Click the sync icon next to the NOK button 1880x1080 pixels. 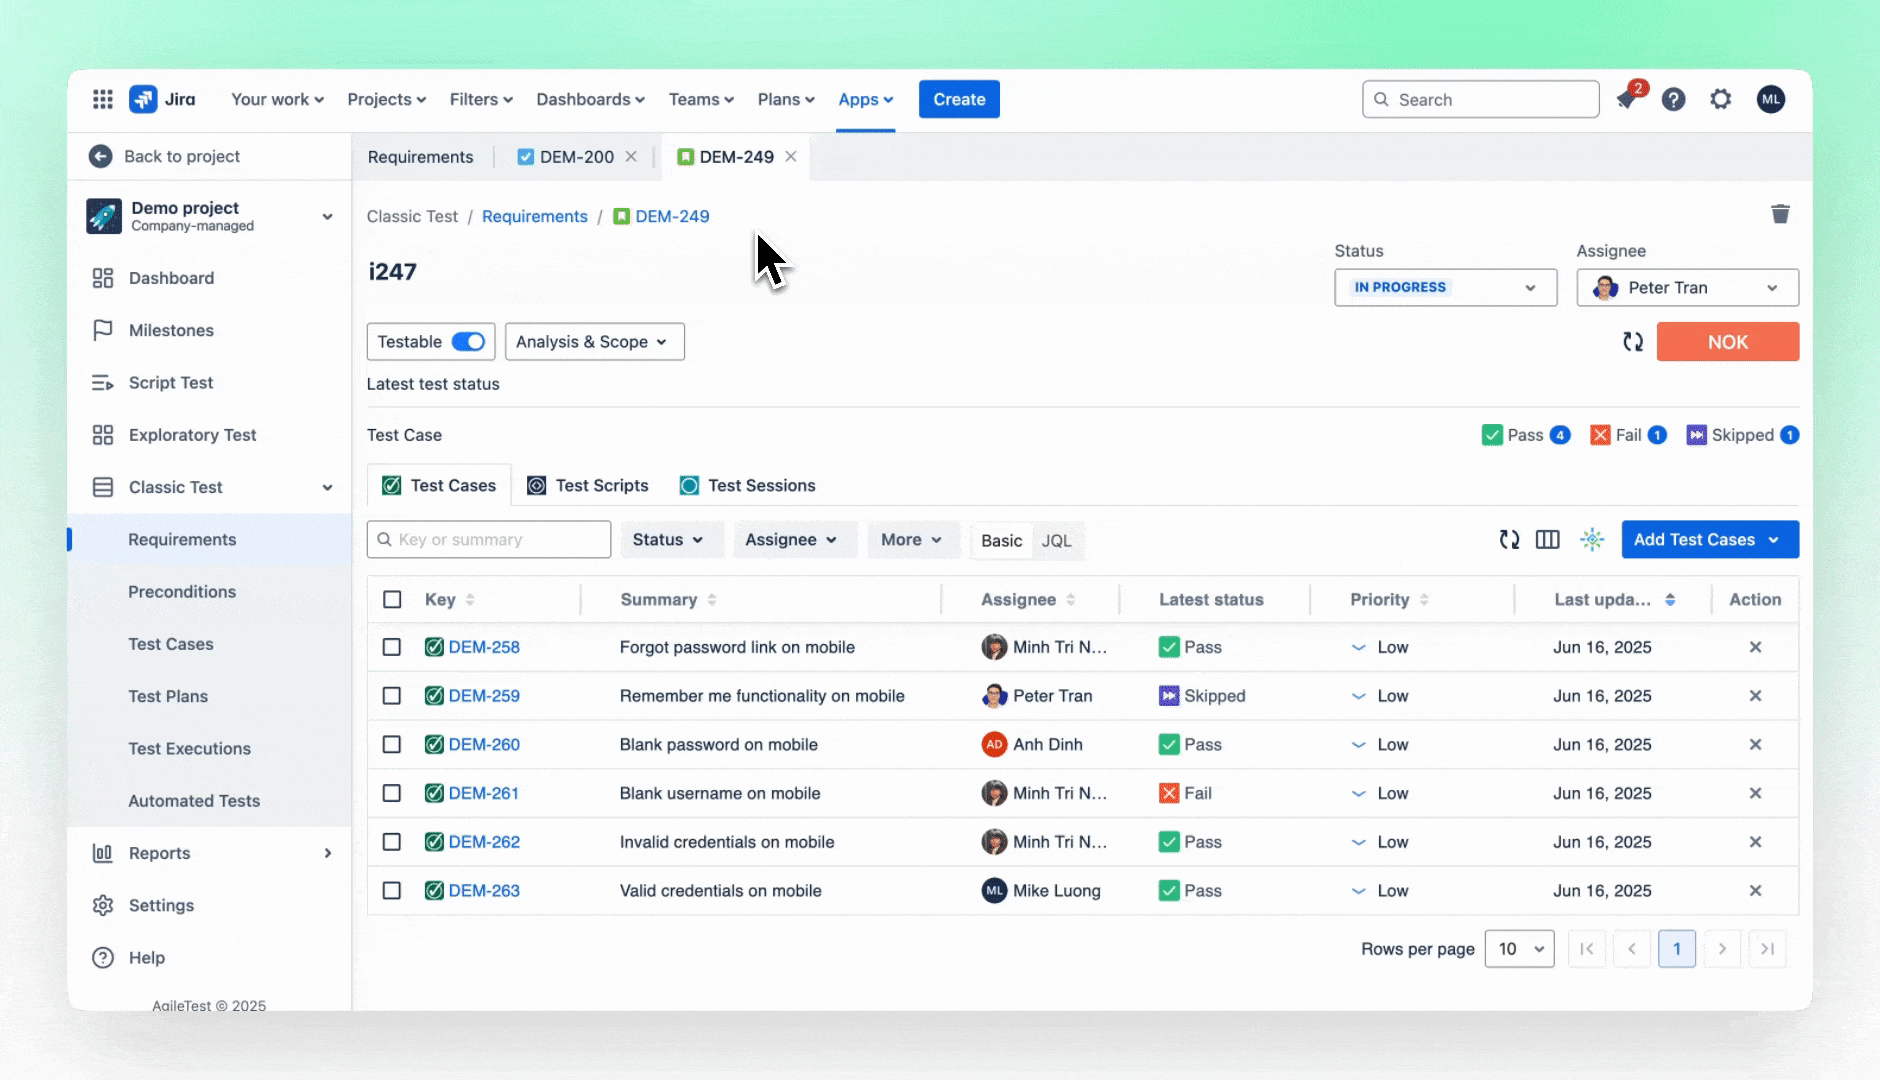click(1634, 341)
